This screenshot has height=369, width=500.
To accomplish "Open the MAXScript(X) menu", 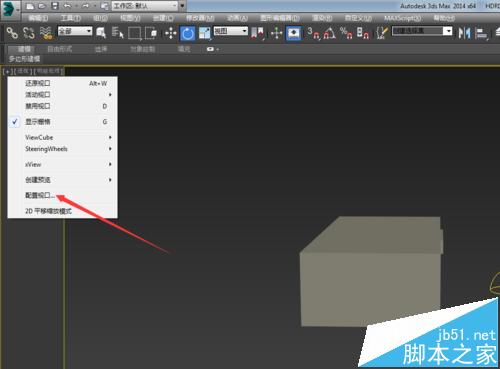I will pyautogui.click(x=403, y=18).
